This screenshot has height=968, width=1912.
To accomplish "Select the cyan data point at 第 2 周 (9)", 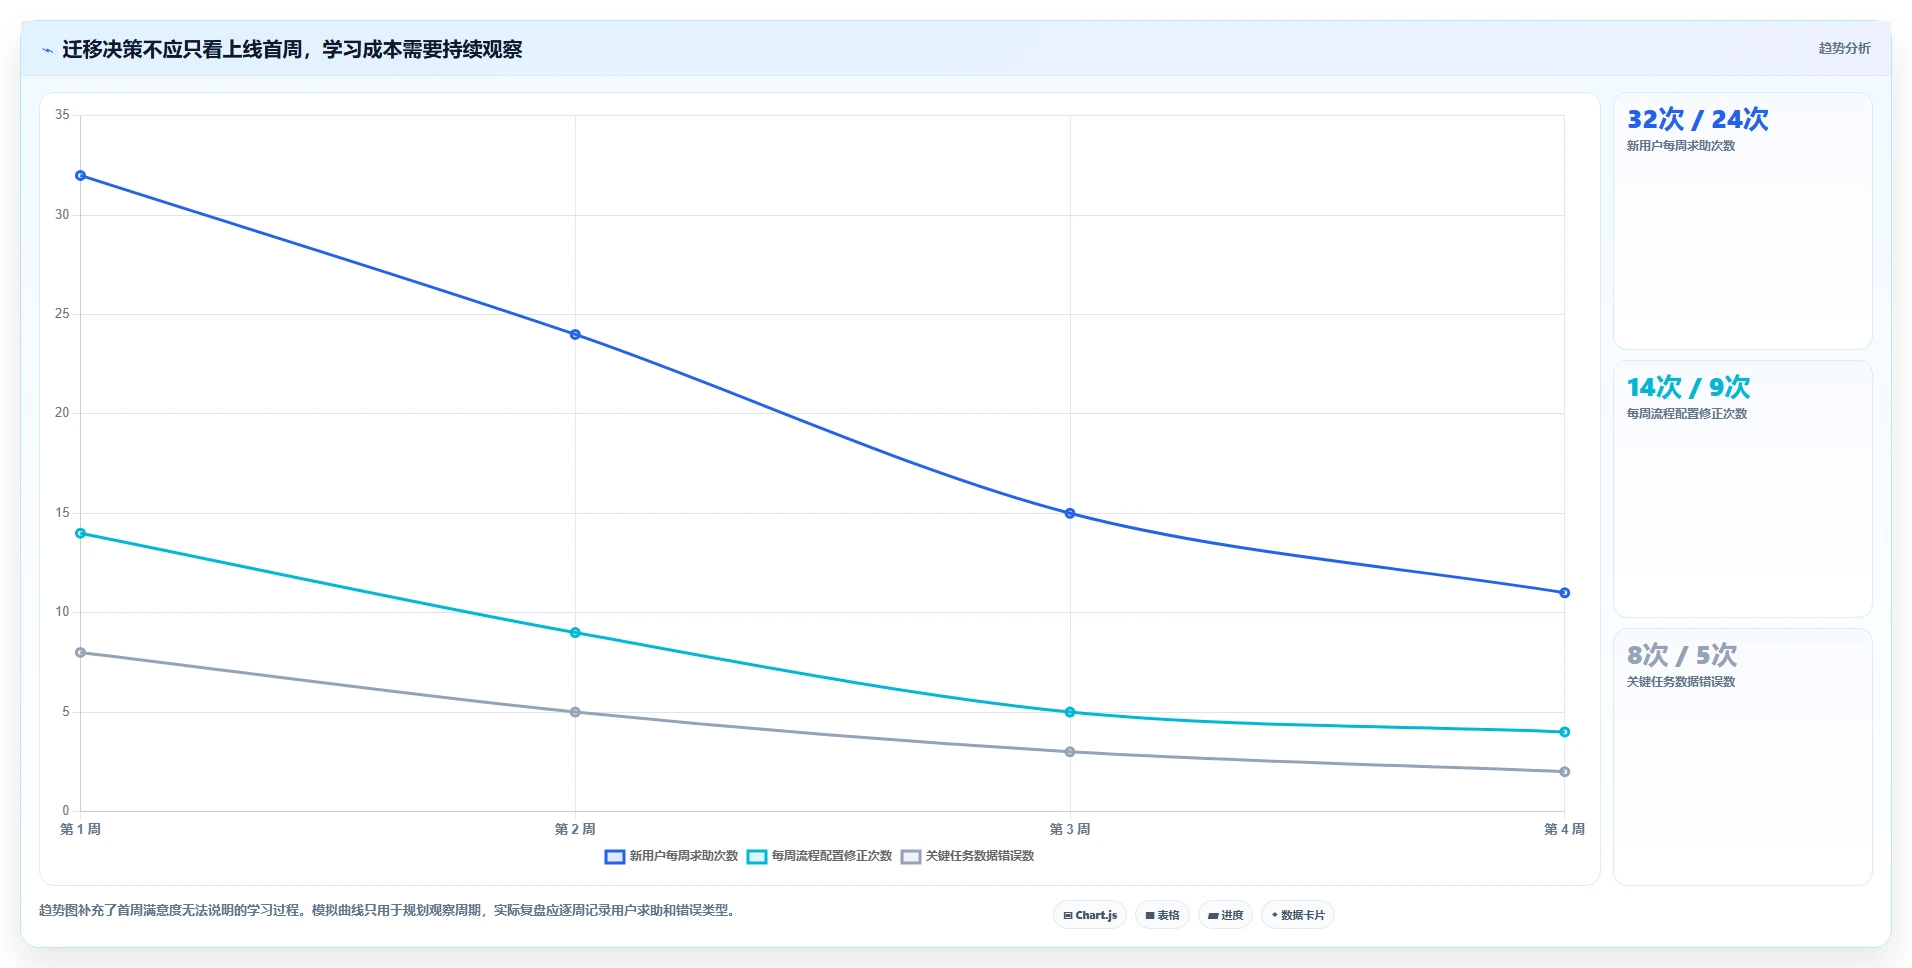I will [x=575, y=633].
